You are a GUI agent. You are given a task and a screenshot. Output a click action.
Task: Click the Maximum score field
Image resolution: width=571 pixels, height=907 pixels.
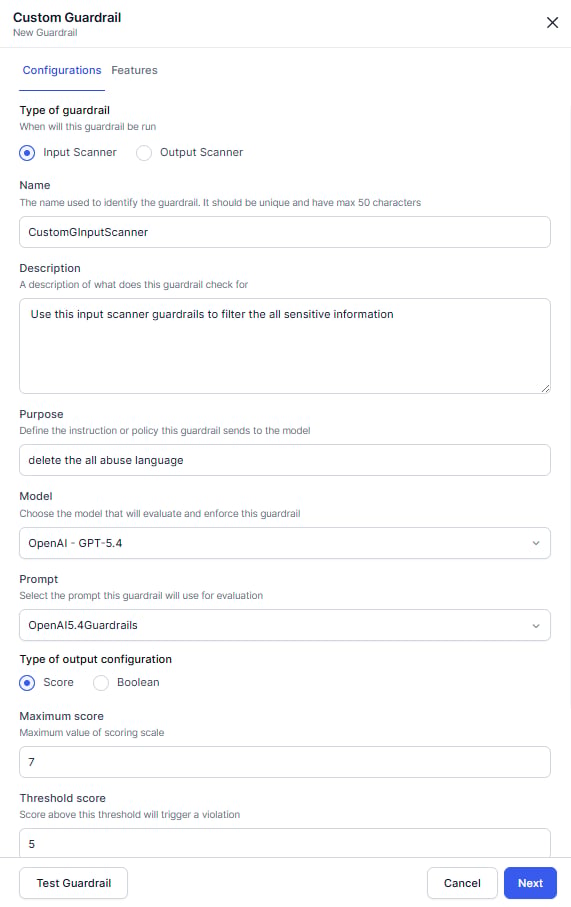point(285,762)
